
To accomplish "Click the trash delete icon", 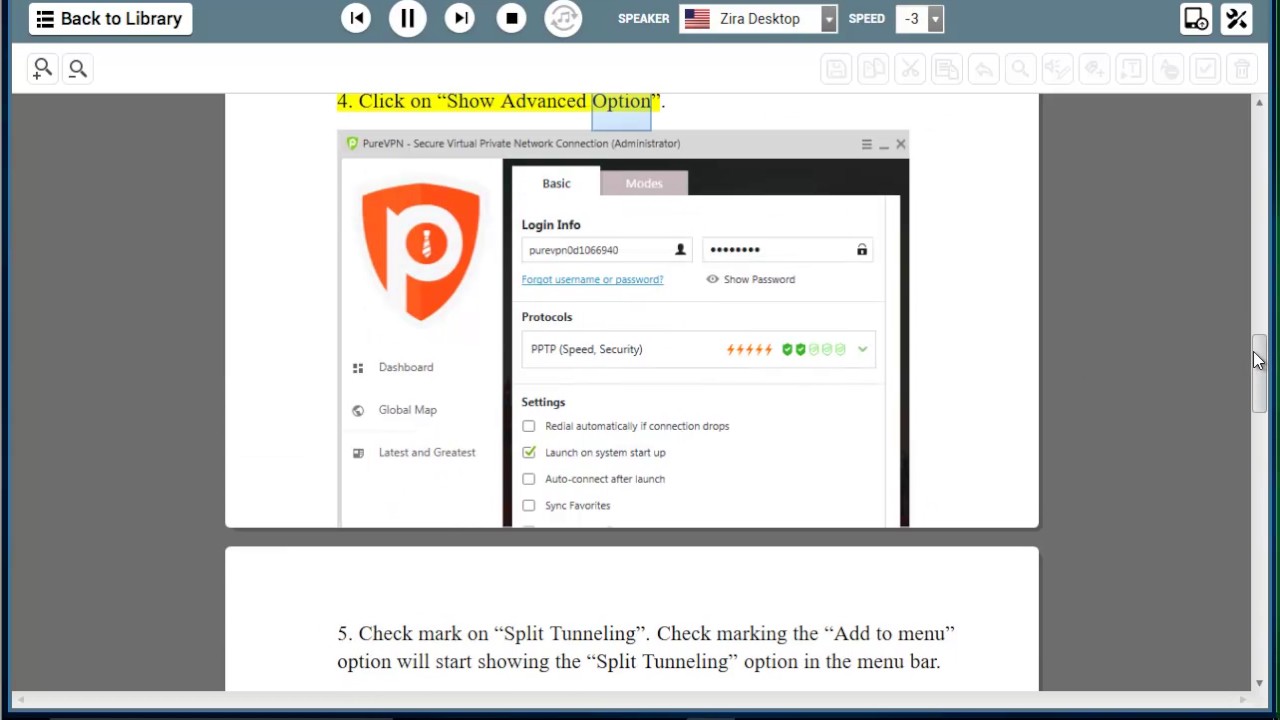I will click(1242, 69).
